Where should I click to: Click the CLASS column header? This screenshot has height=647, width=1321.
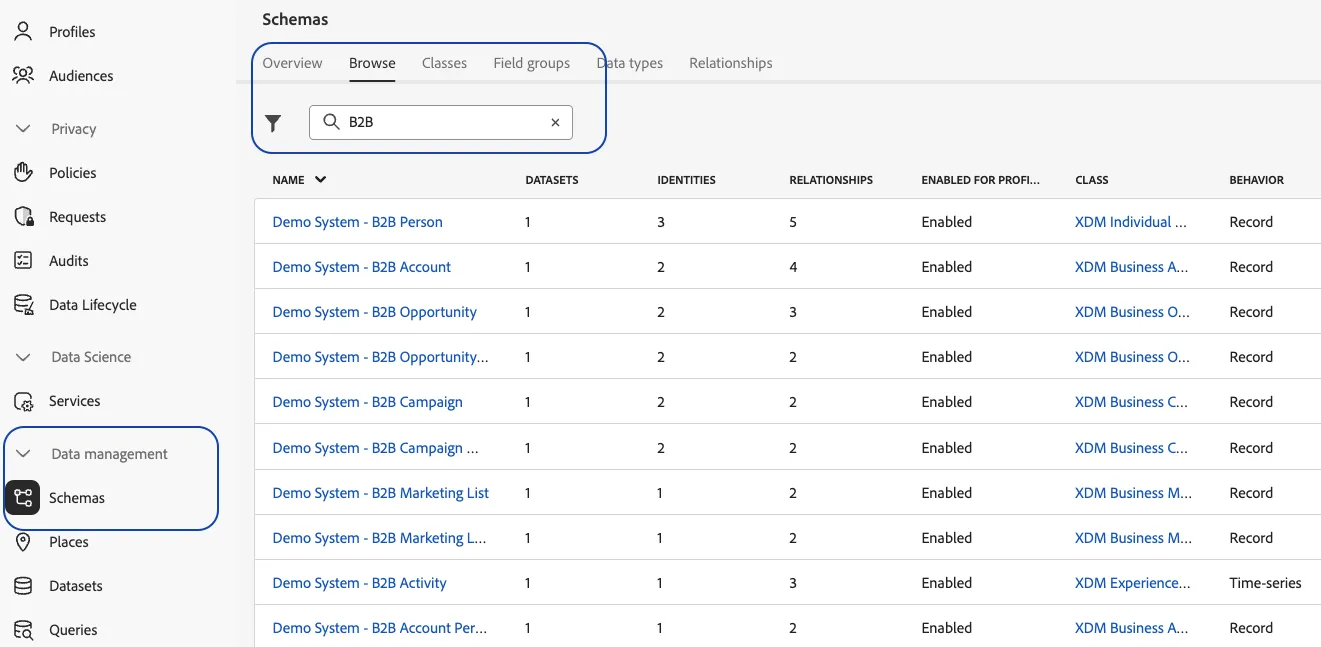click(x=1091, y=180)
